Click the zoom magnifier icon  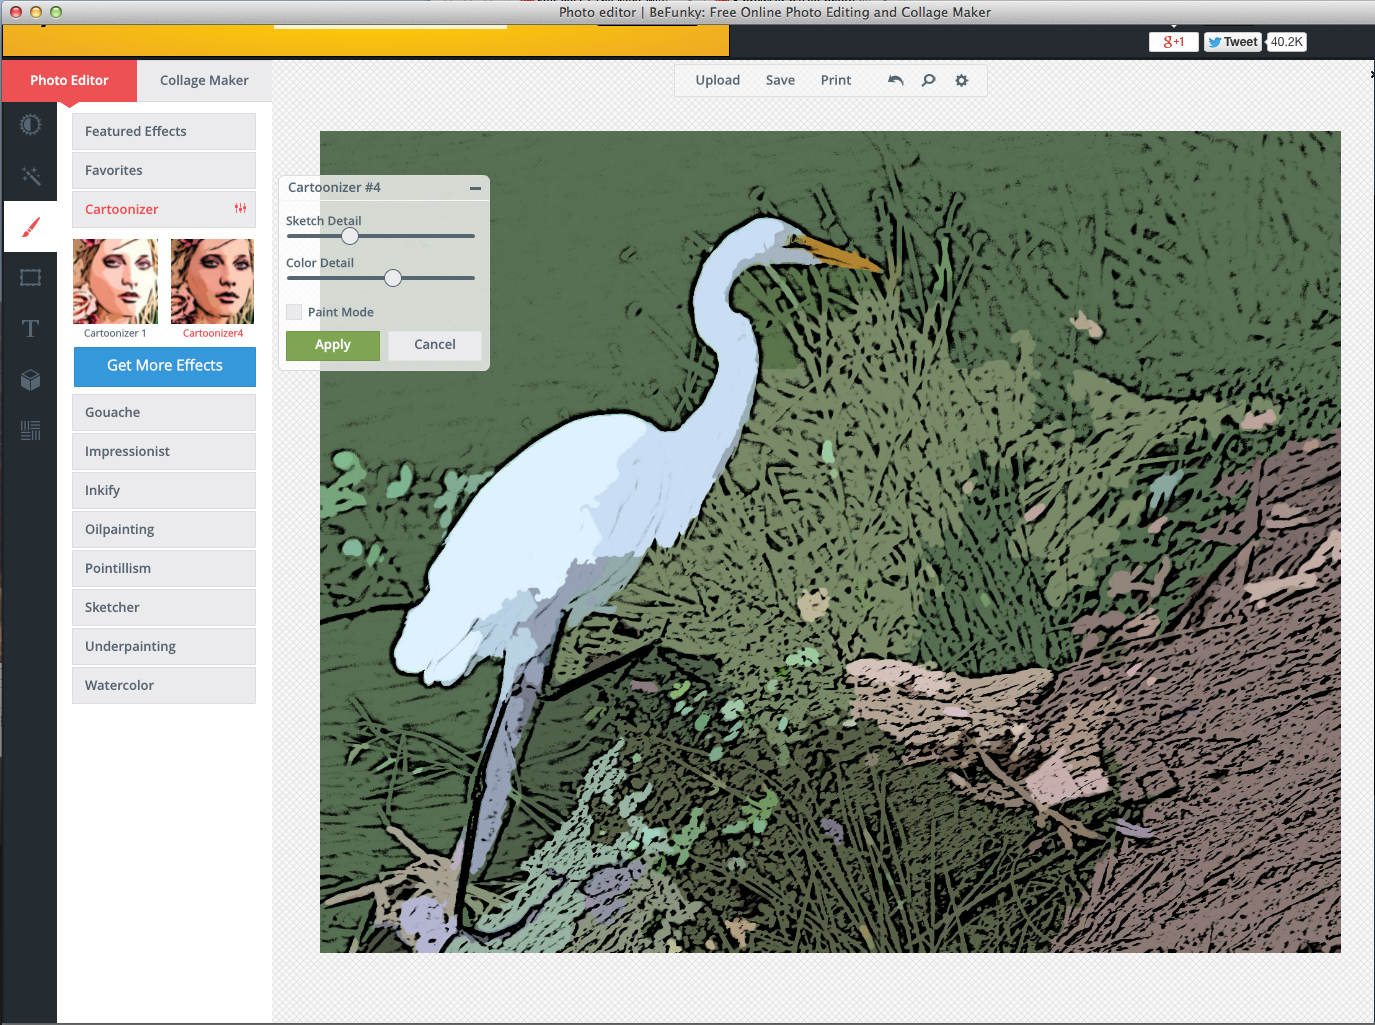(x=928, y=80)
